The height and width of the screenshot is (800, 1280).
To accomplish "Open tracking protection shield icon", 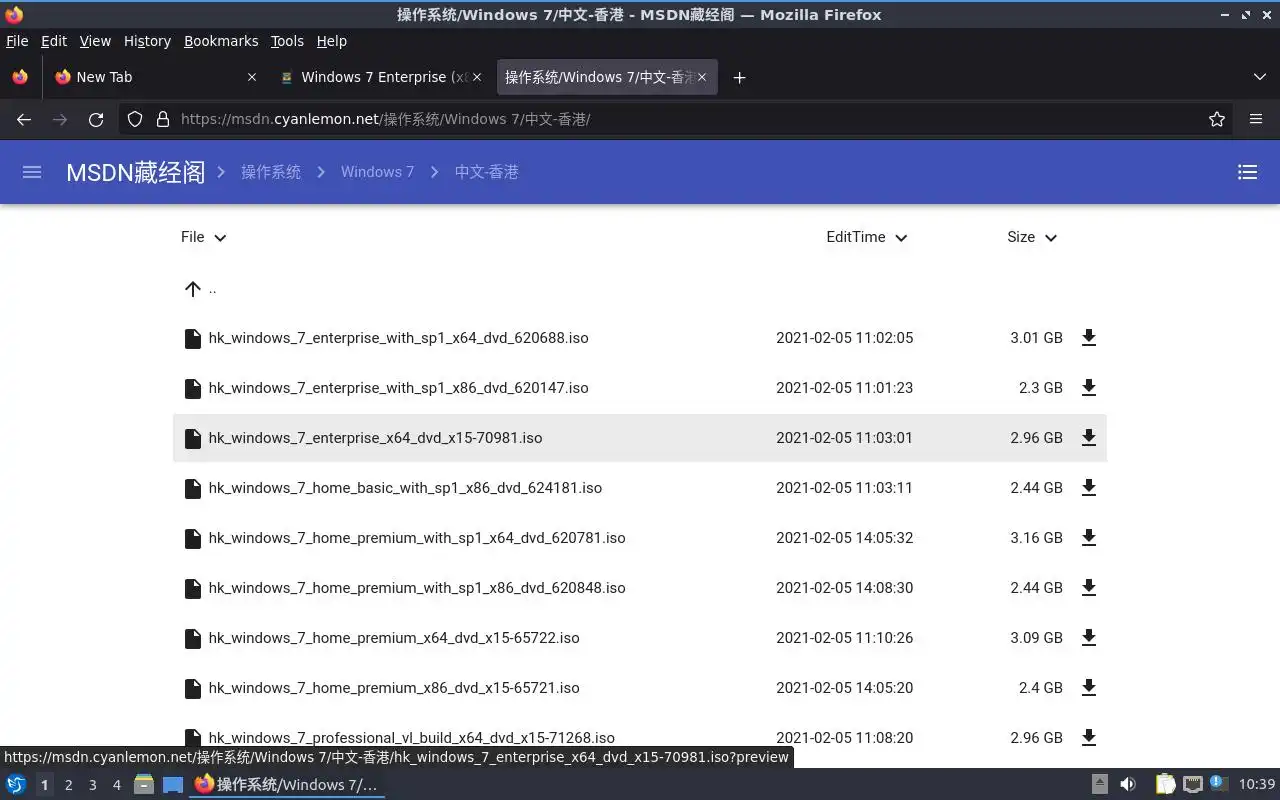I will click(x=135, y=119).
